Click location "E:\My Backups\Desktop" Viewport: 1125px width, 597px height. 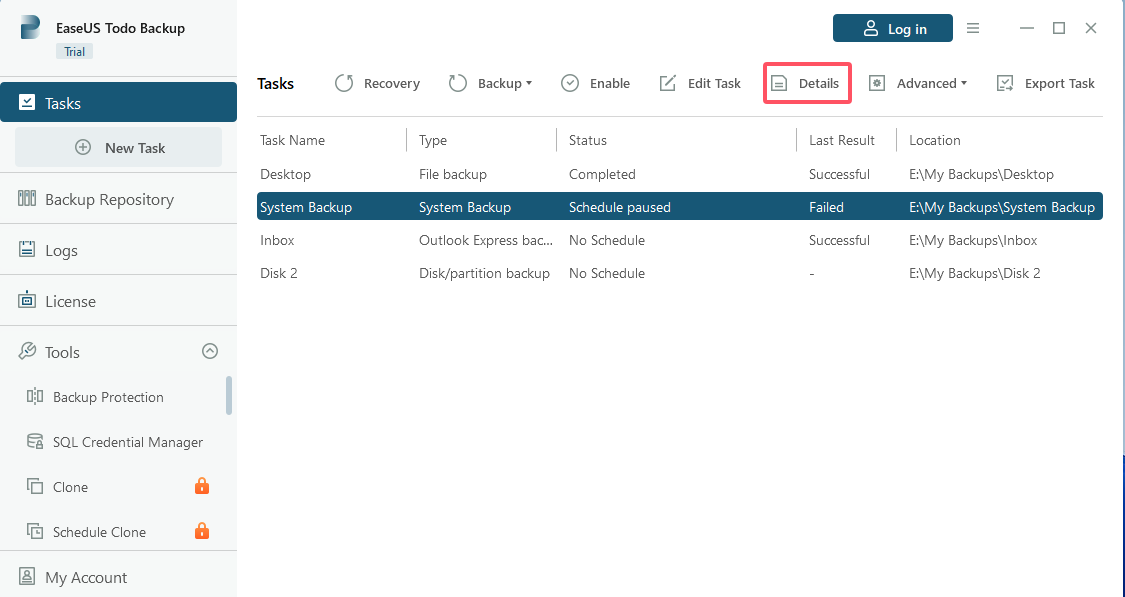pos(982,174)
